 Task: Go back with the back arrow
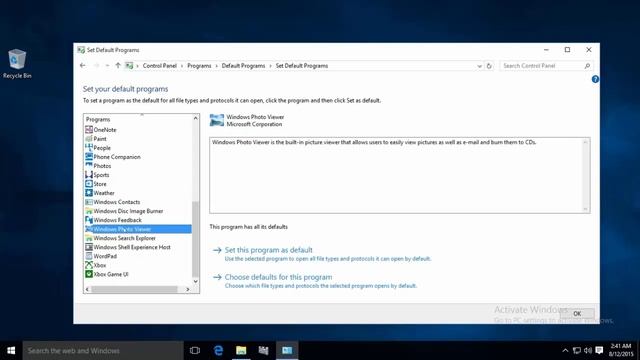coord(83,65)
